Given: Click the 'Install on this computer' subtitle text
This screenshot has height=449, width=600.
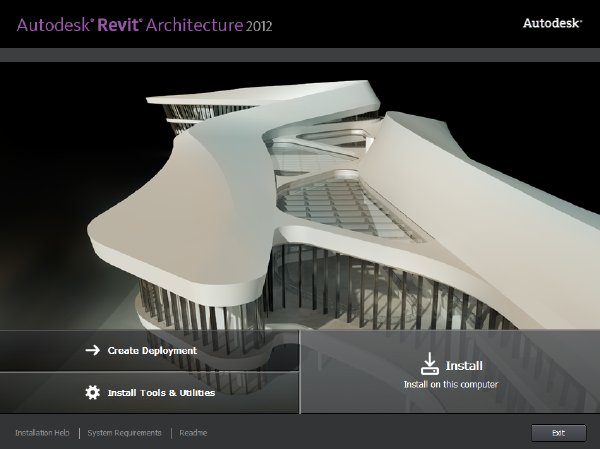Looking at the screenshot, I should (x=451, y=384).
